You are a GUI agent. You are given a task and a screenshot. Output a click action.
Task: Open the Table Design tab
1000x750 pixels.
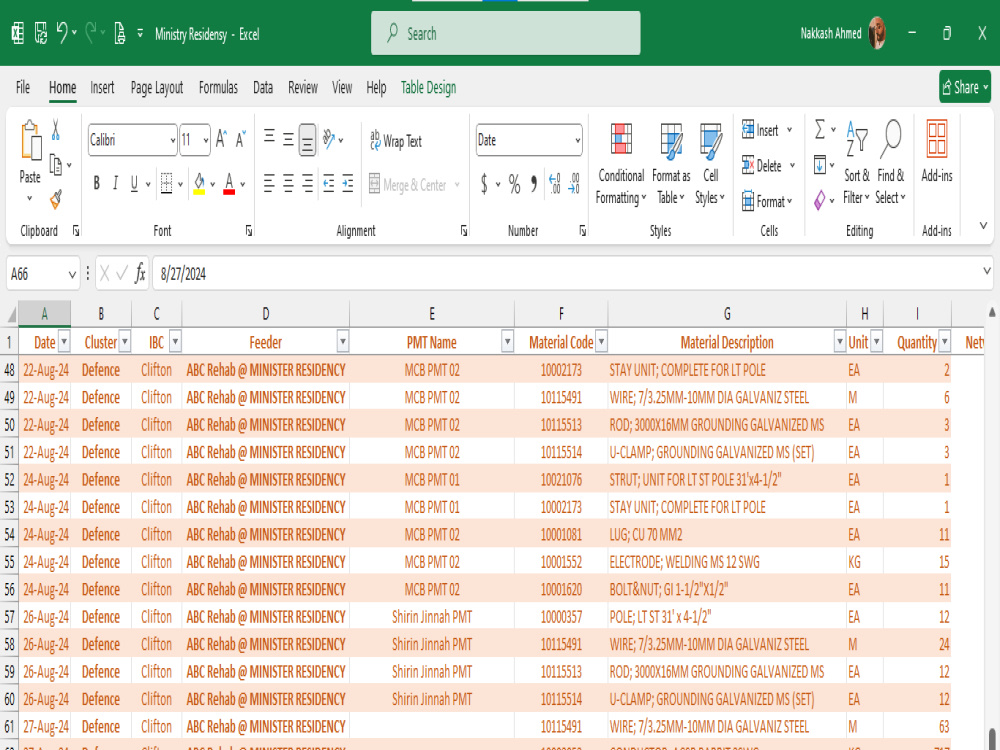pos(428,87)
